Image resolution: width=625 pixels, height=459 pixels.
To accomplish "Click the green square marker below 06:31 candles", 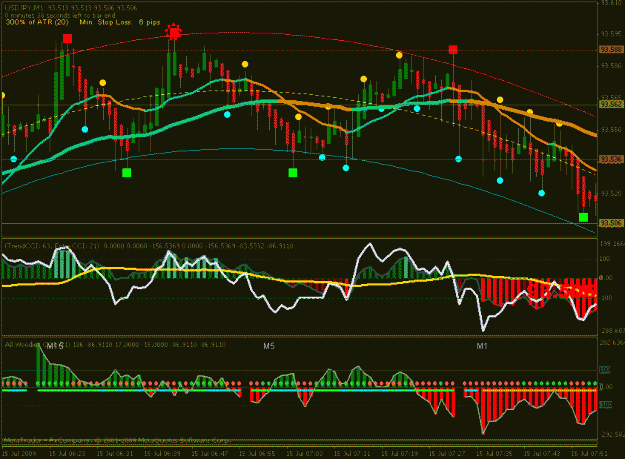I will click(126, 173).
